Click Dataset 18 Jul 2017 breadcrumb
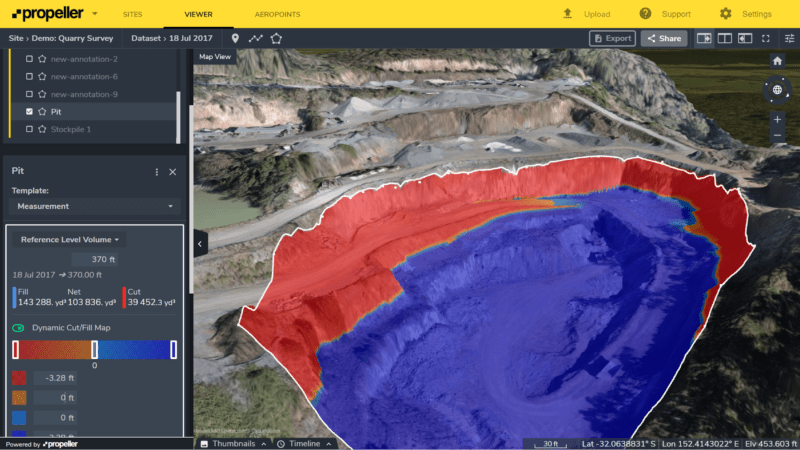Viewport: 800px width, 450px height. [x=172, y=38]
